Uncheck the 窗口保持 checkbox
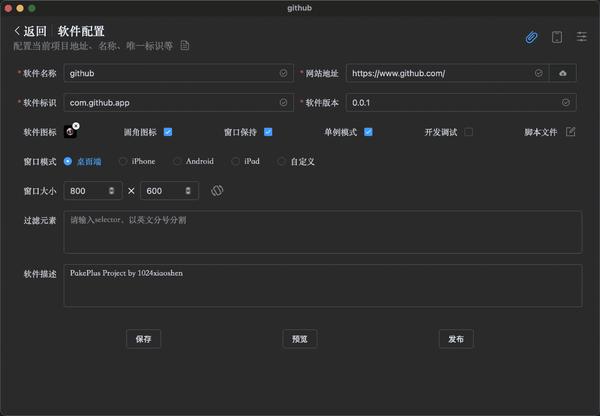 click(x=268, y=132)
